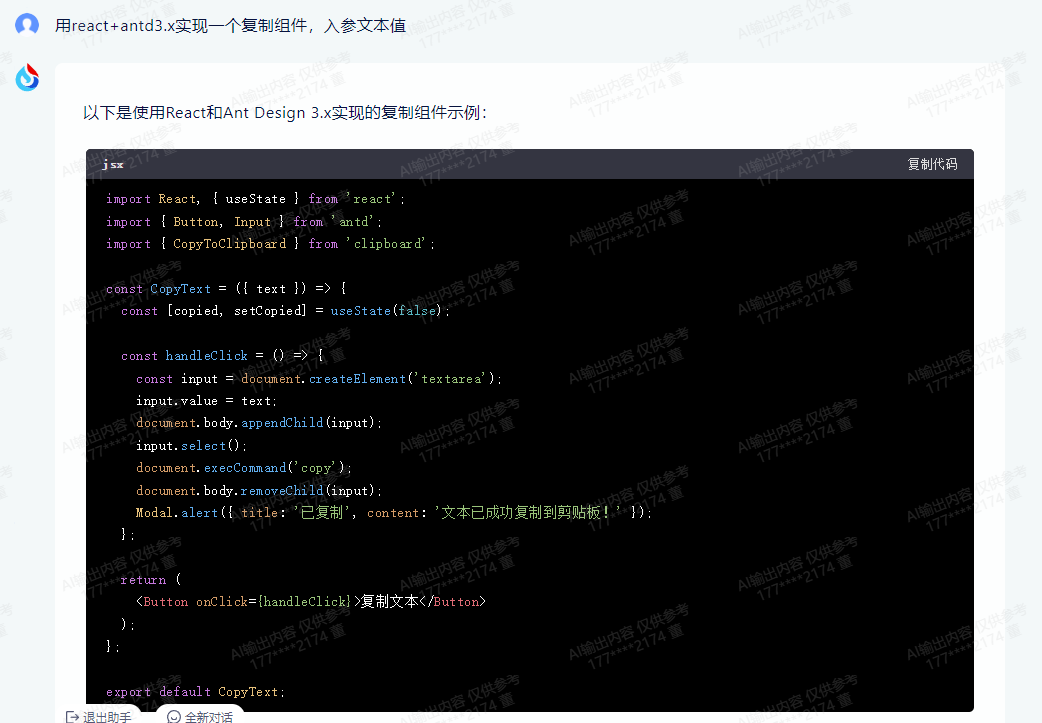The height and width of the screenshot is (723, 1042).
Task: Click the line input.value = text
Action: [206, 401]
